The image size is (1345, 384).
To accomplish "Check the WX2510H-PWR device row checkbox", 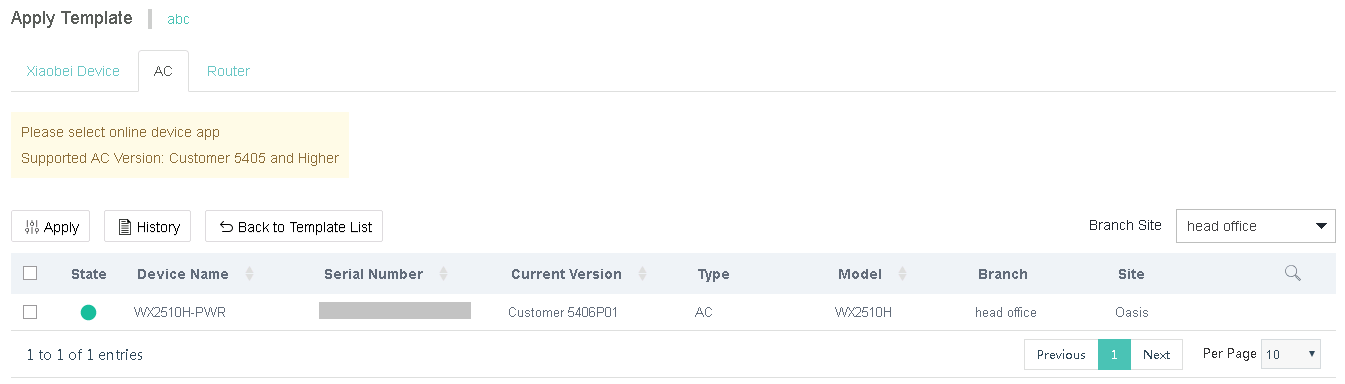I will coord(30,312).
